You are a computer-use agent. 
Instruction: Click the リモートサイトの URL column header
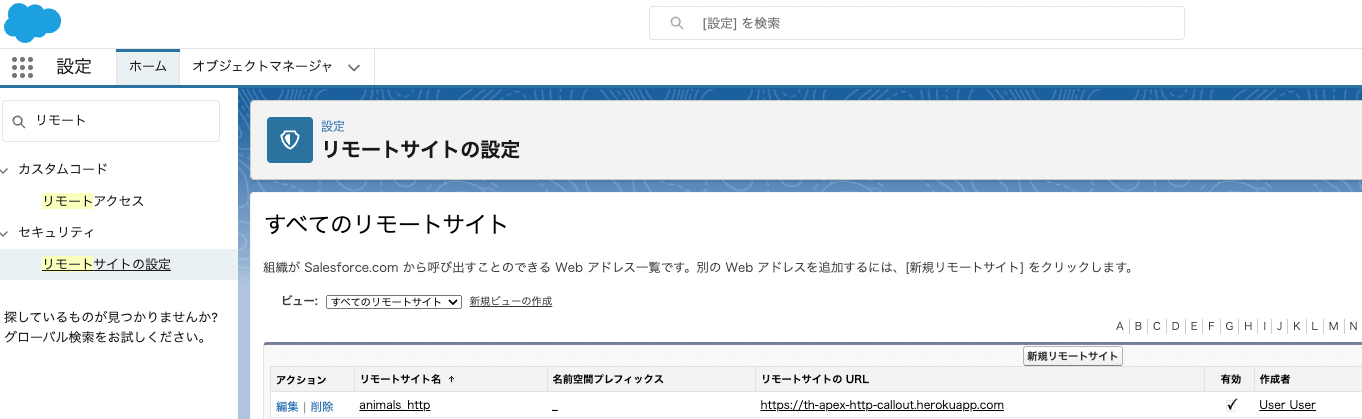click(814, 380)
